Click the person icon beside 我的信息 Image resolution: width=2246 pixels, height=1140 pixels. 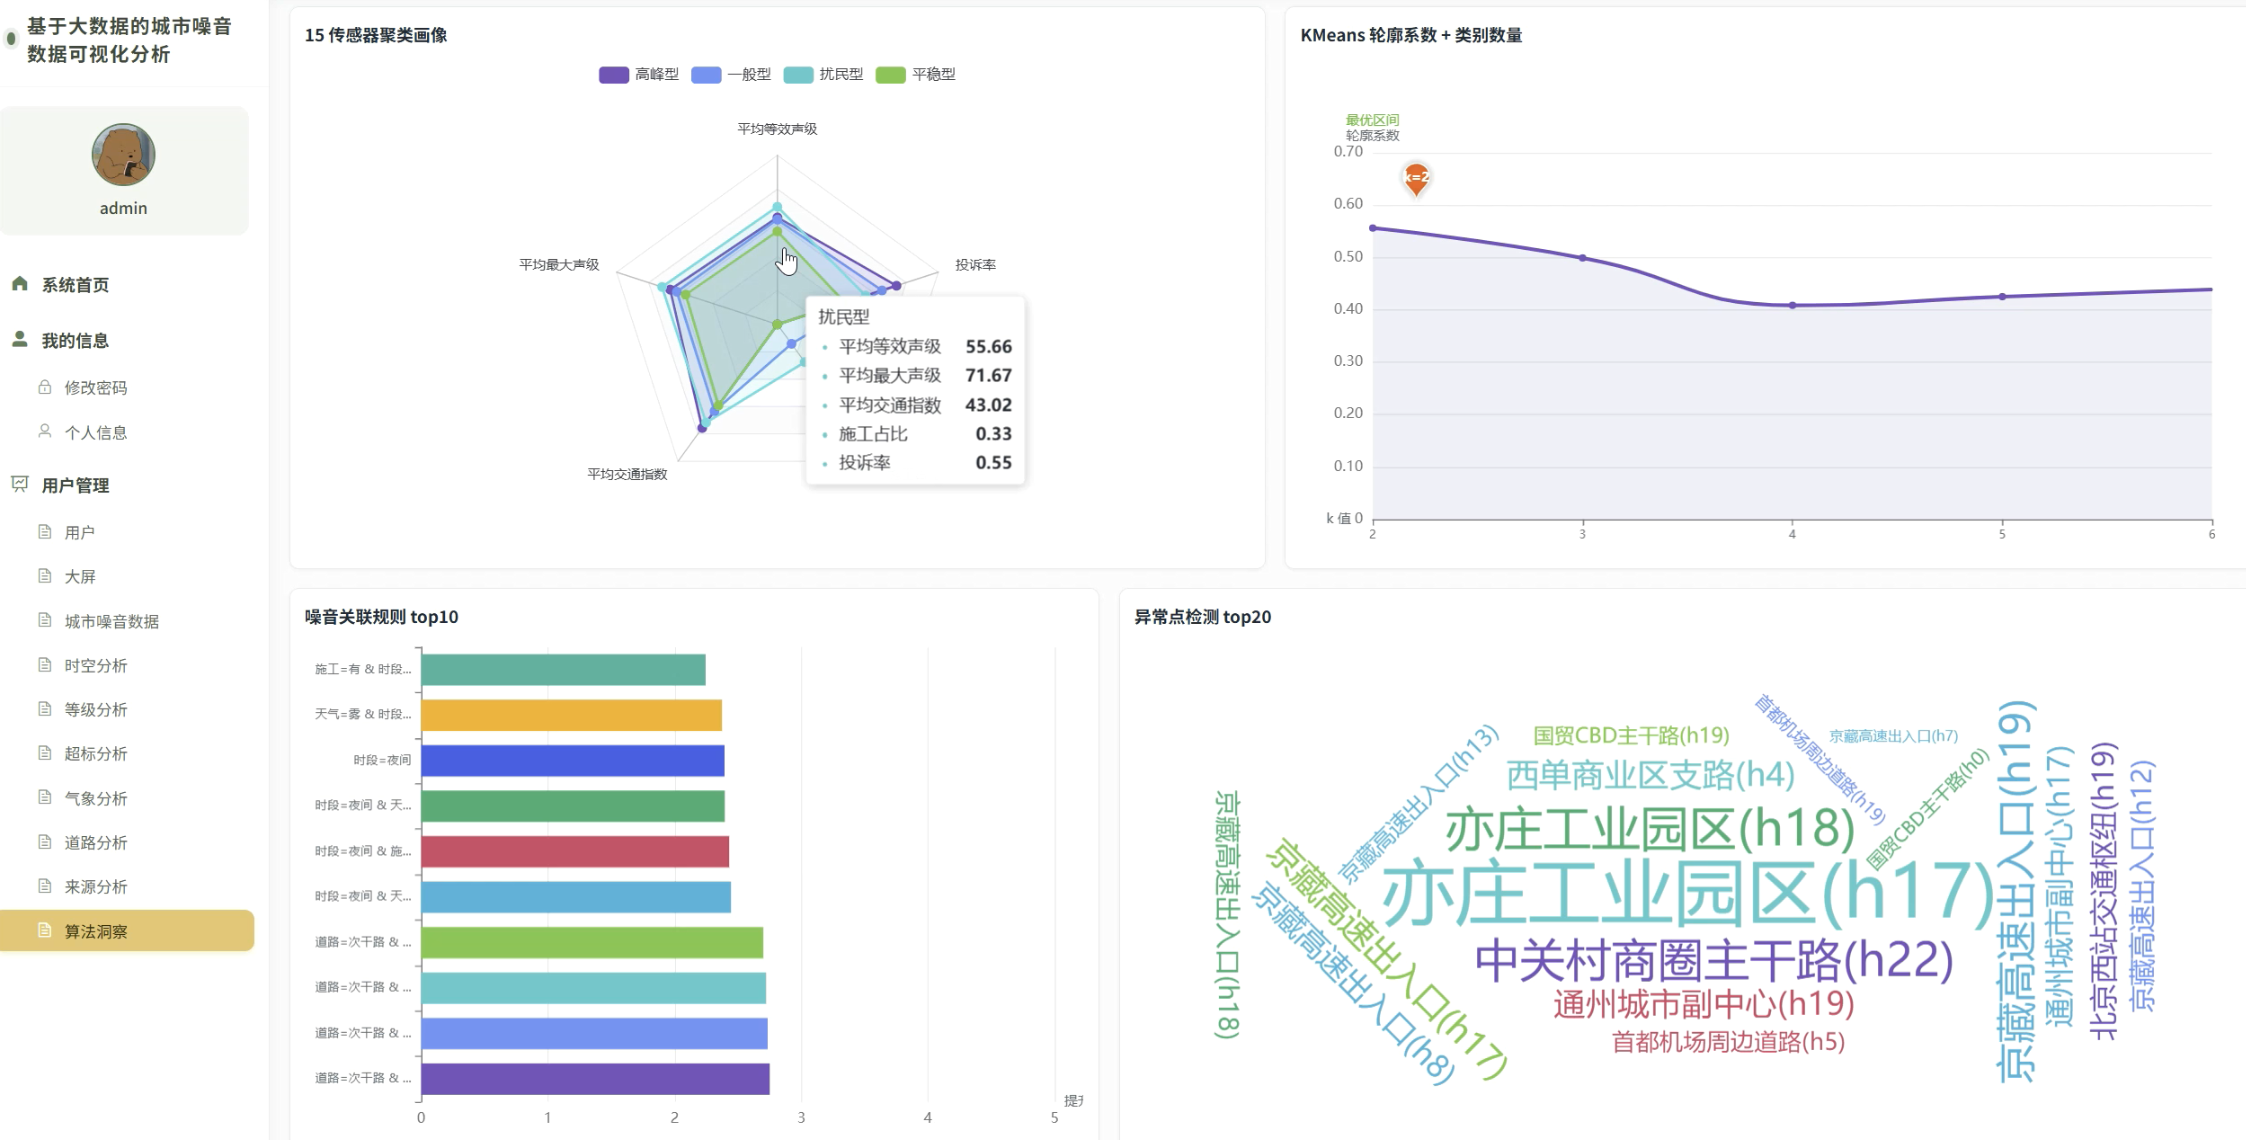20,339
